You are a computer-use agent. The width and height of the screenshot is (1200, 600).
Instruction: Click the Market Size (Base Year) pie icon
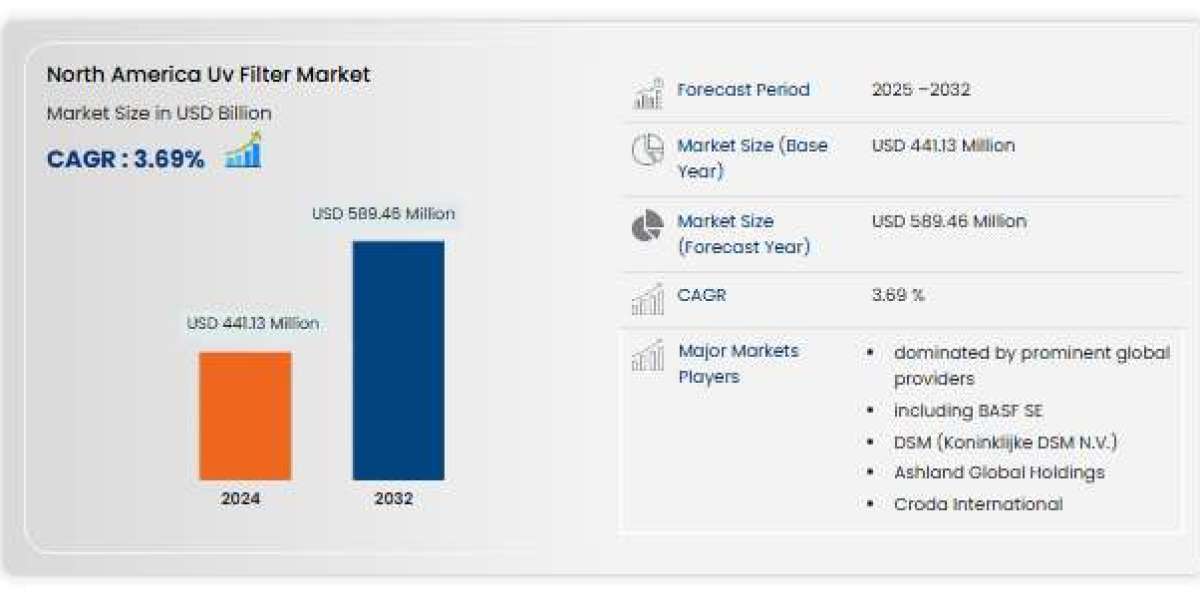[x=647, y=150]
